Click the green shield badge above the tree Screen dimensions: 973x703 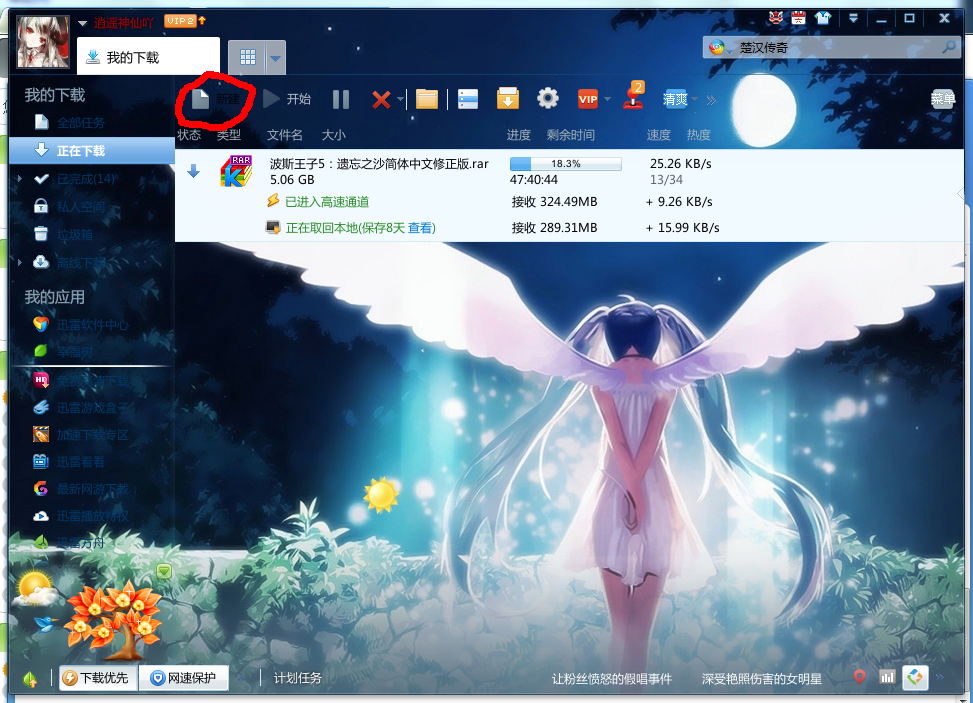tap(164, 571)
